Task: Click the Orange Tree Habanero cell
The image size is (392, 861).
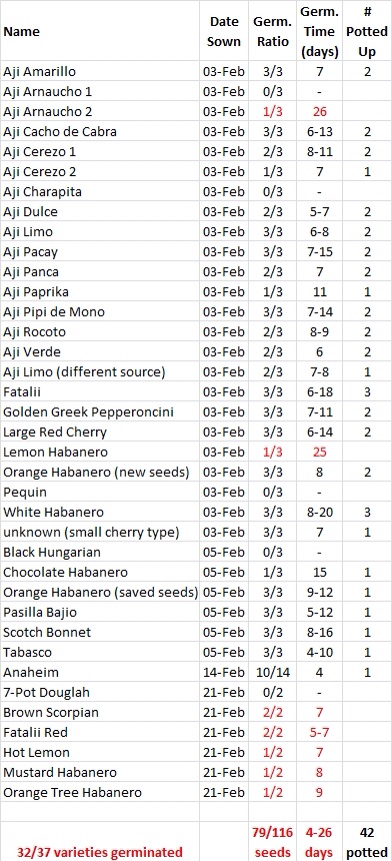Action: [x=99, y=793]
